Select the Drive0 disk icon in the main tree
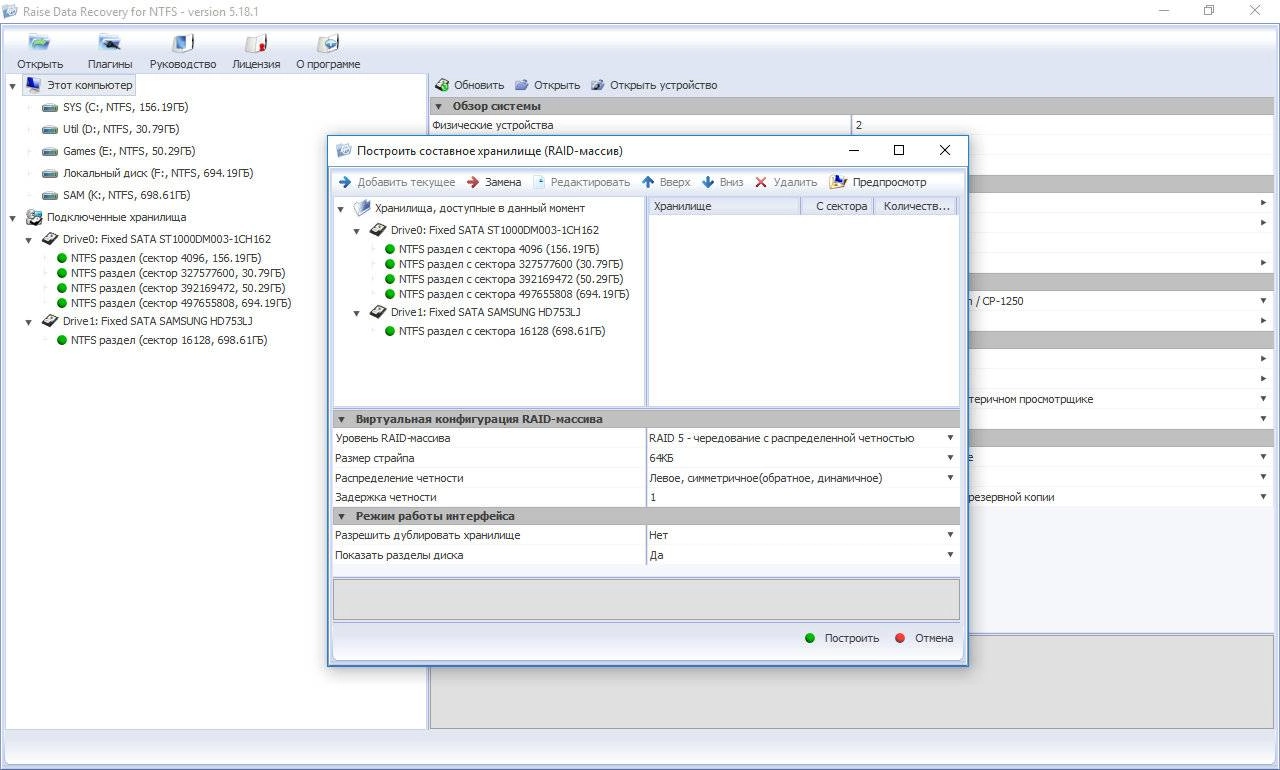1280x770 pixels. click(x=49, y=239)
